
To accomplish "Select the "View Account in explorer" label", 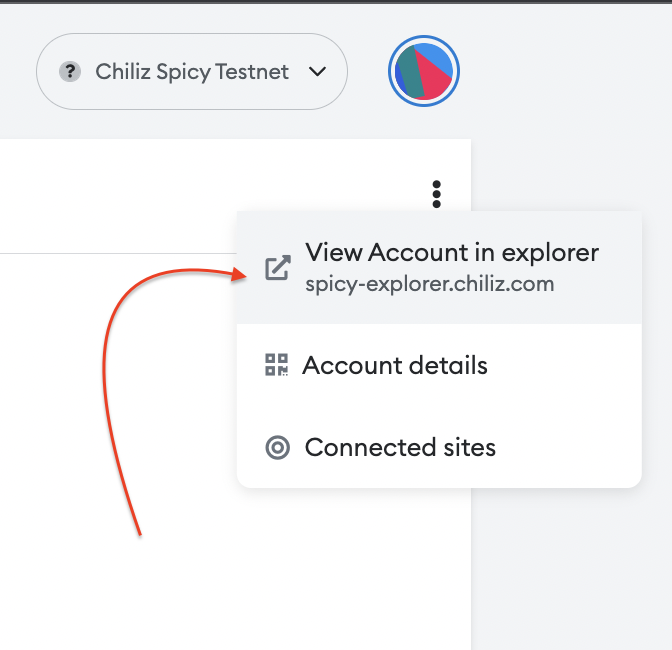I will (451, 252).
